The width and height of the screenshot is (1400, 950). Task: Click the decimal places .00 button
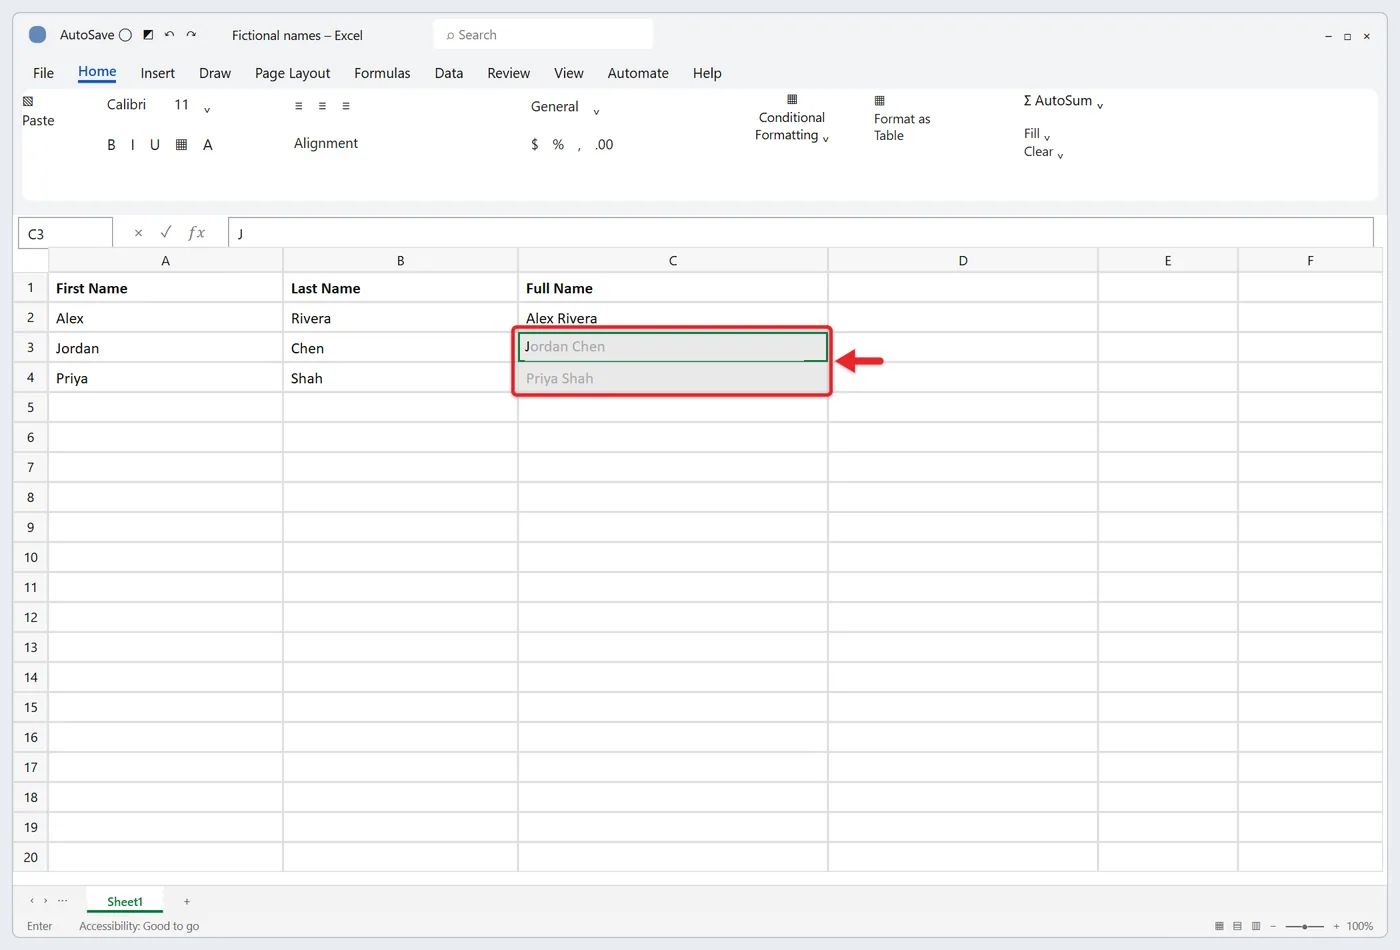604,145
